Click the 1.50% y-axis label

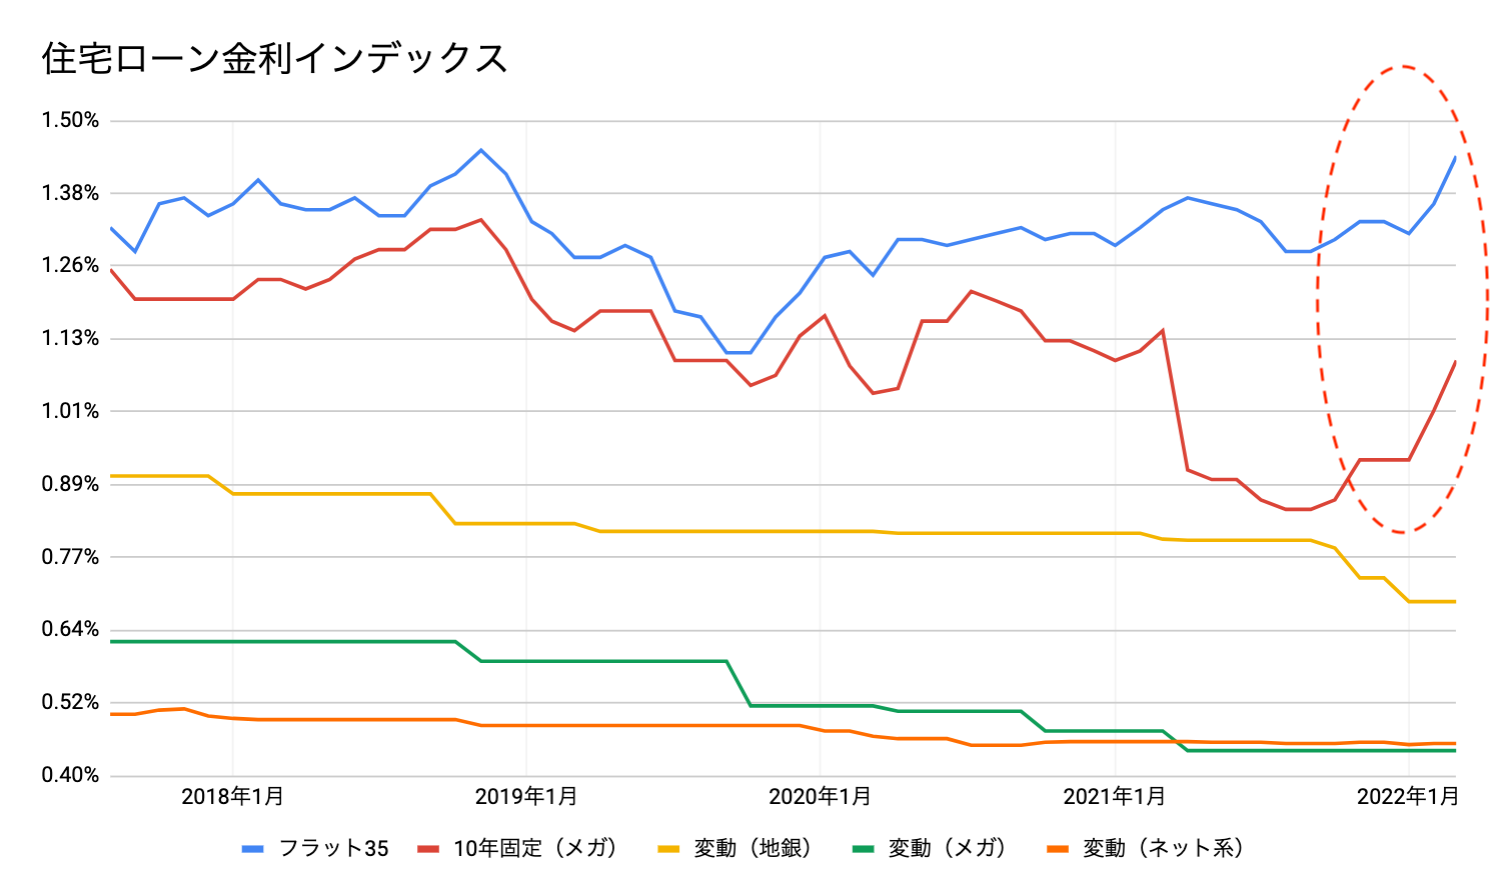pyautogui.click(x=70, y=121)
